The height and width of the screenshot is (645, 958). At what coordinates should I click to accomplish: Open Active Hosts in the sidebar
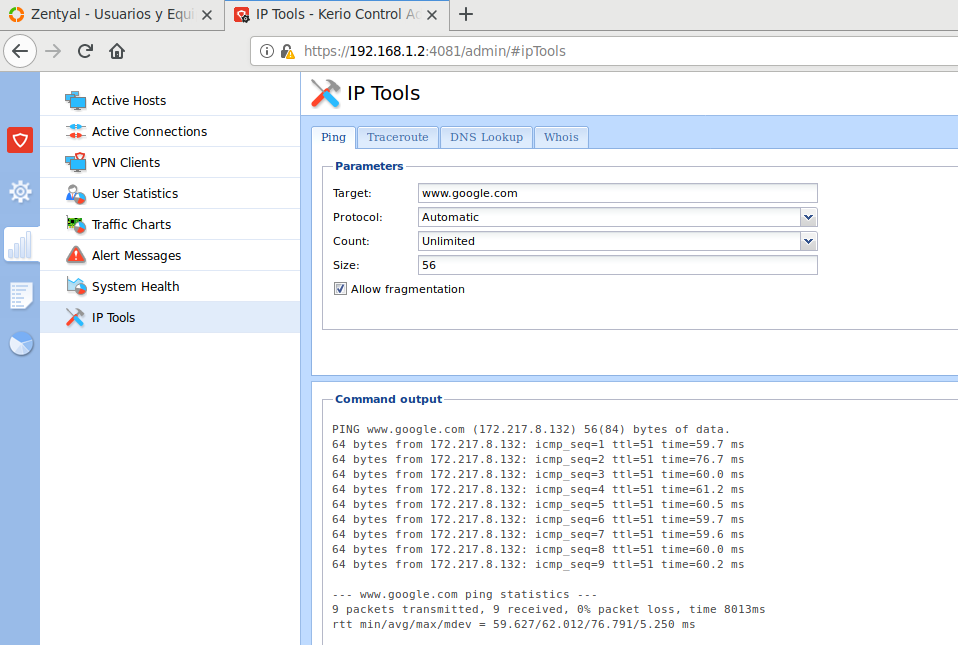pos(170,100)
